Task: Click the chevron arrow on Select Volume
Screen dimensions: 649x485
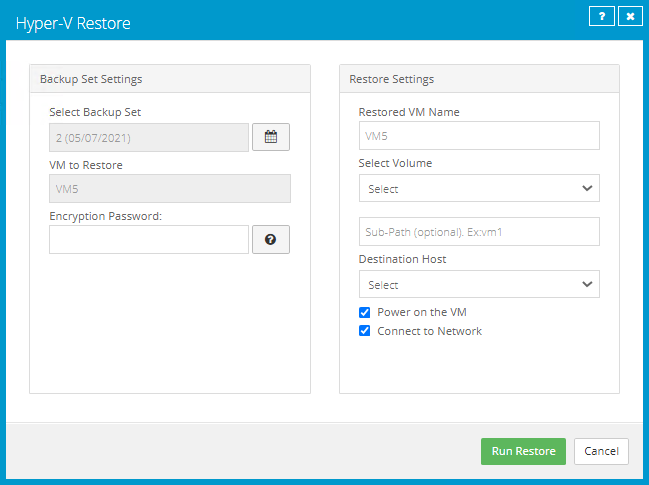Action: point(586,188)
